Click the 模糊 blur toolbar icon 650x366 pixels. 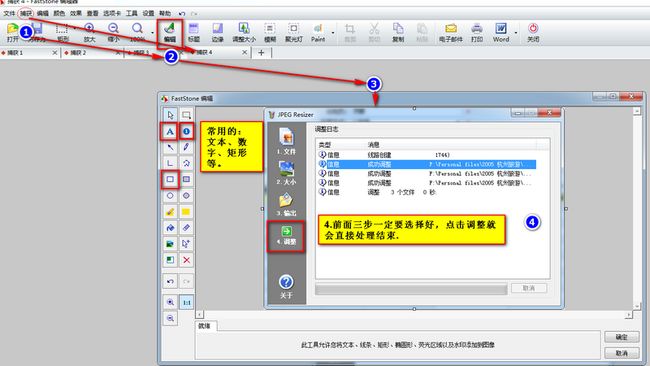(x=270, y=32)
